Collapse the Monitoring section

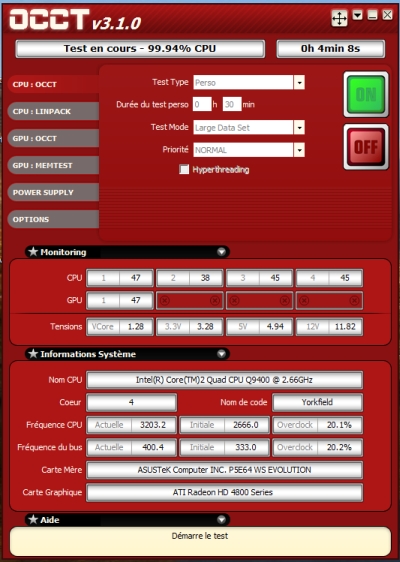pos(222,252)
